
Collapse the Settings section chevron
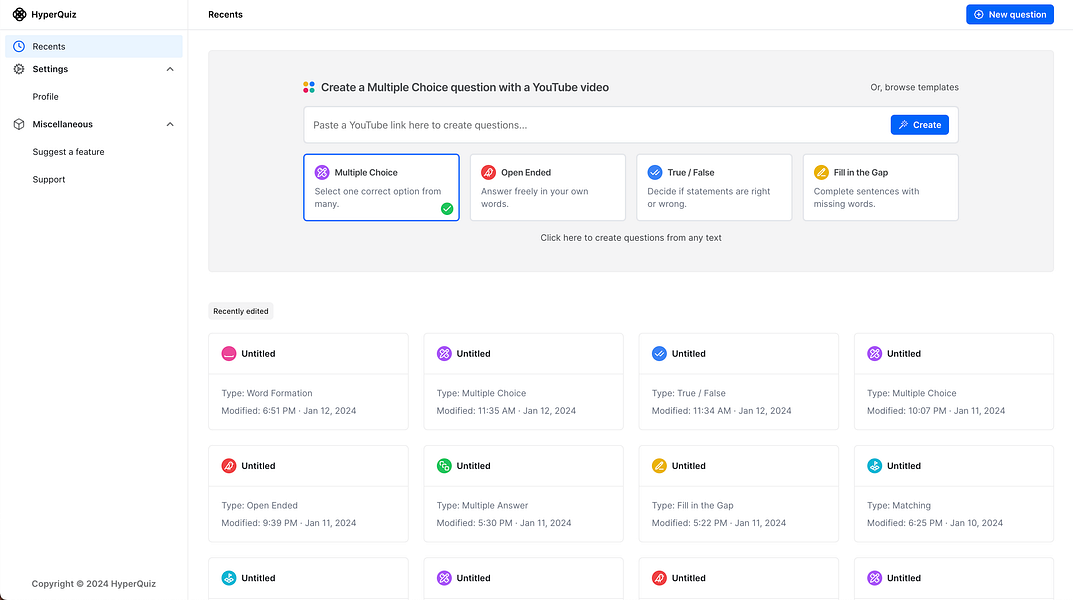coord(170,69)
